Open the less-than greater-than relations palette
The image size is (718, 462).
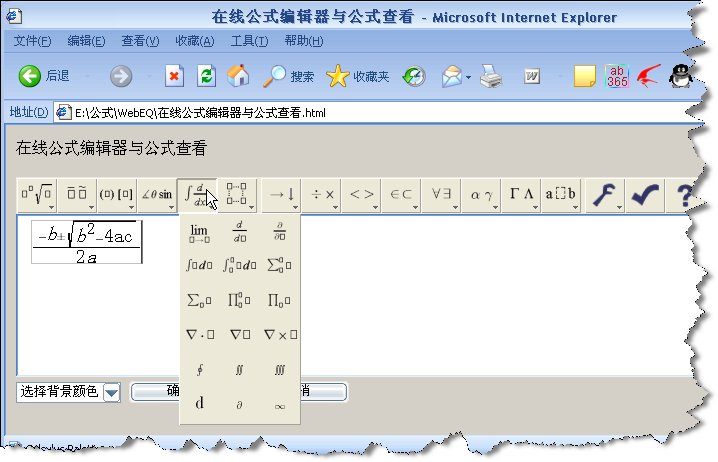361,195
